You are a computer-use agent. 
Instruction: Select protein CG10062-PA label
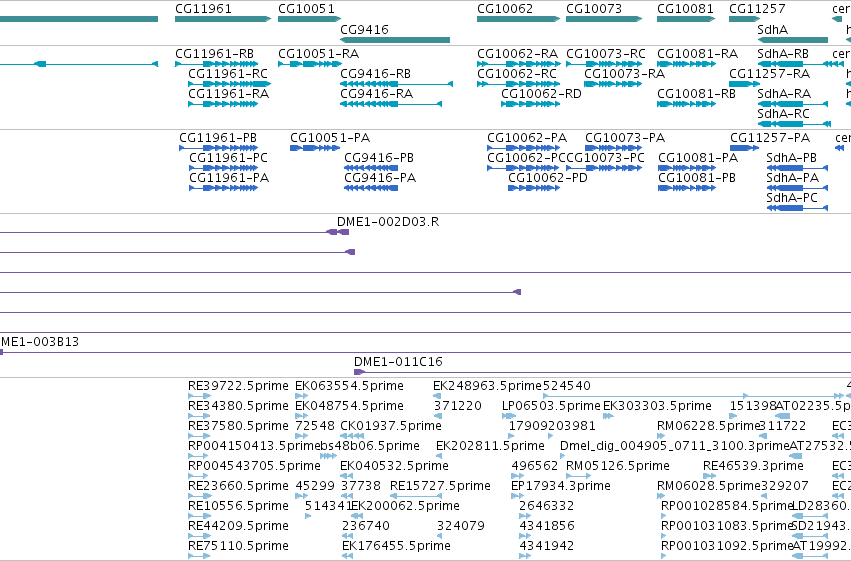coord(527,138)
